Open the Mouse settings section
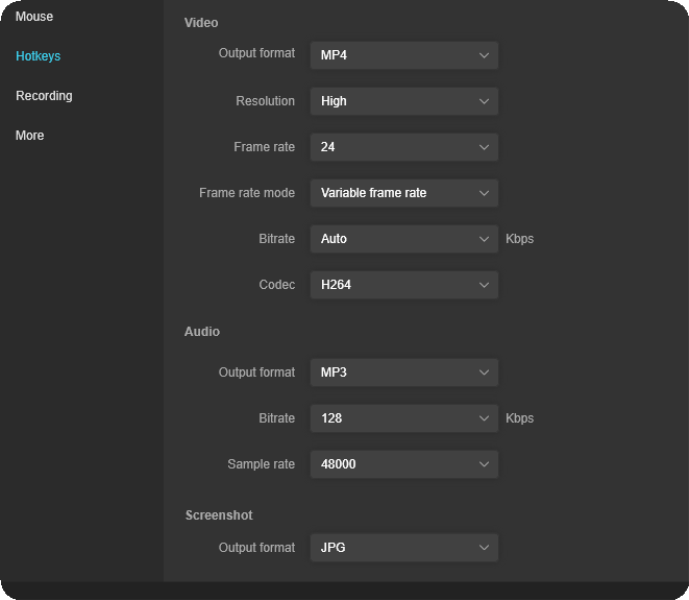The width and height of the screenshot is (689, 600). 34,17
